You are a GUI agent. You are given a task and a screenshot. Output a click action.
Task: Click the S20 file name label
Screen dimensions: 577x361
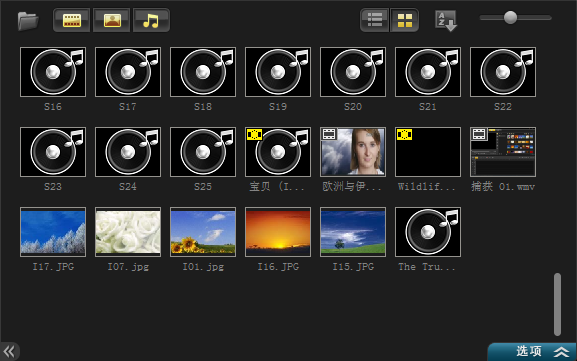[353, 107]
